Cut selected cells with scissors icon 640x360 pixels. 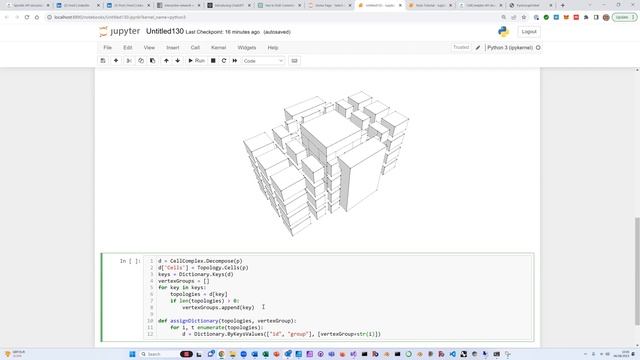[x=129, y=61]
